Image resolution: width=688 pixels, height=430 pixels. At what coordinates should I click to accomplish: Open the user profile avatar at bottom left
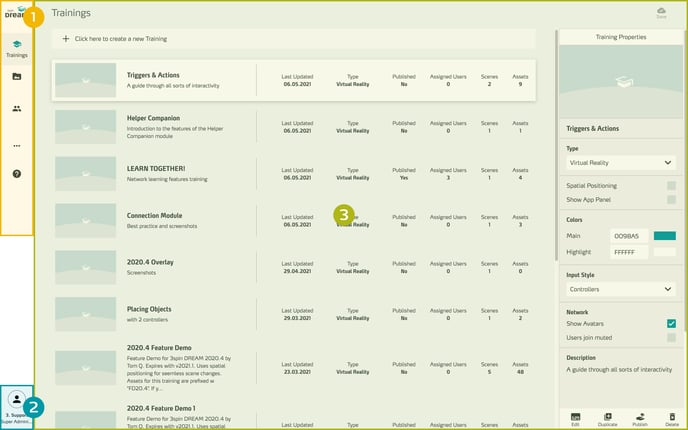coord(16,400)
